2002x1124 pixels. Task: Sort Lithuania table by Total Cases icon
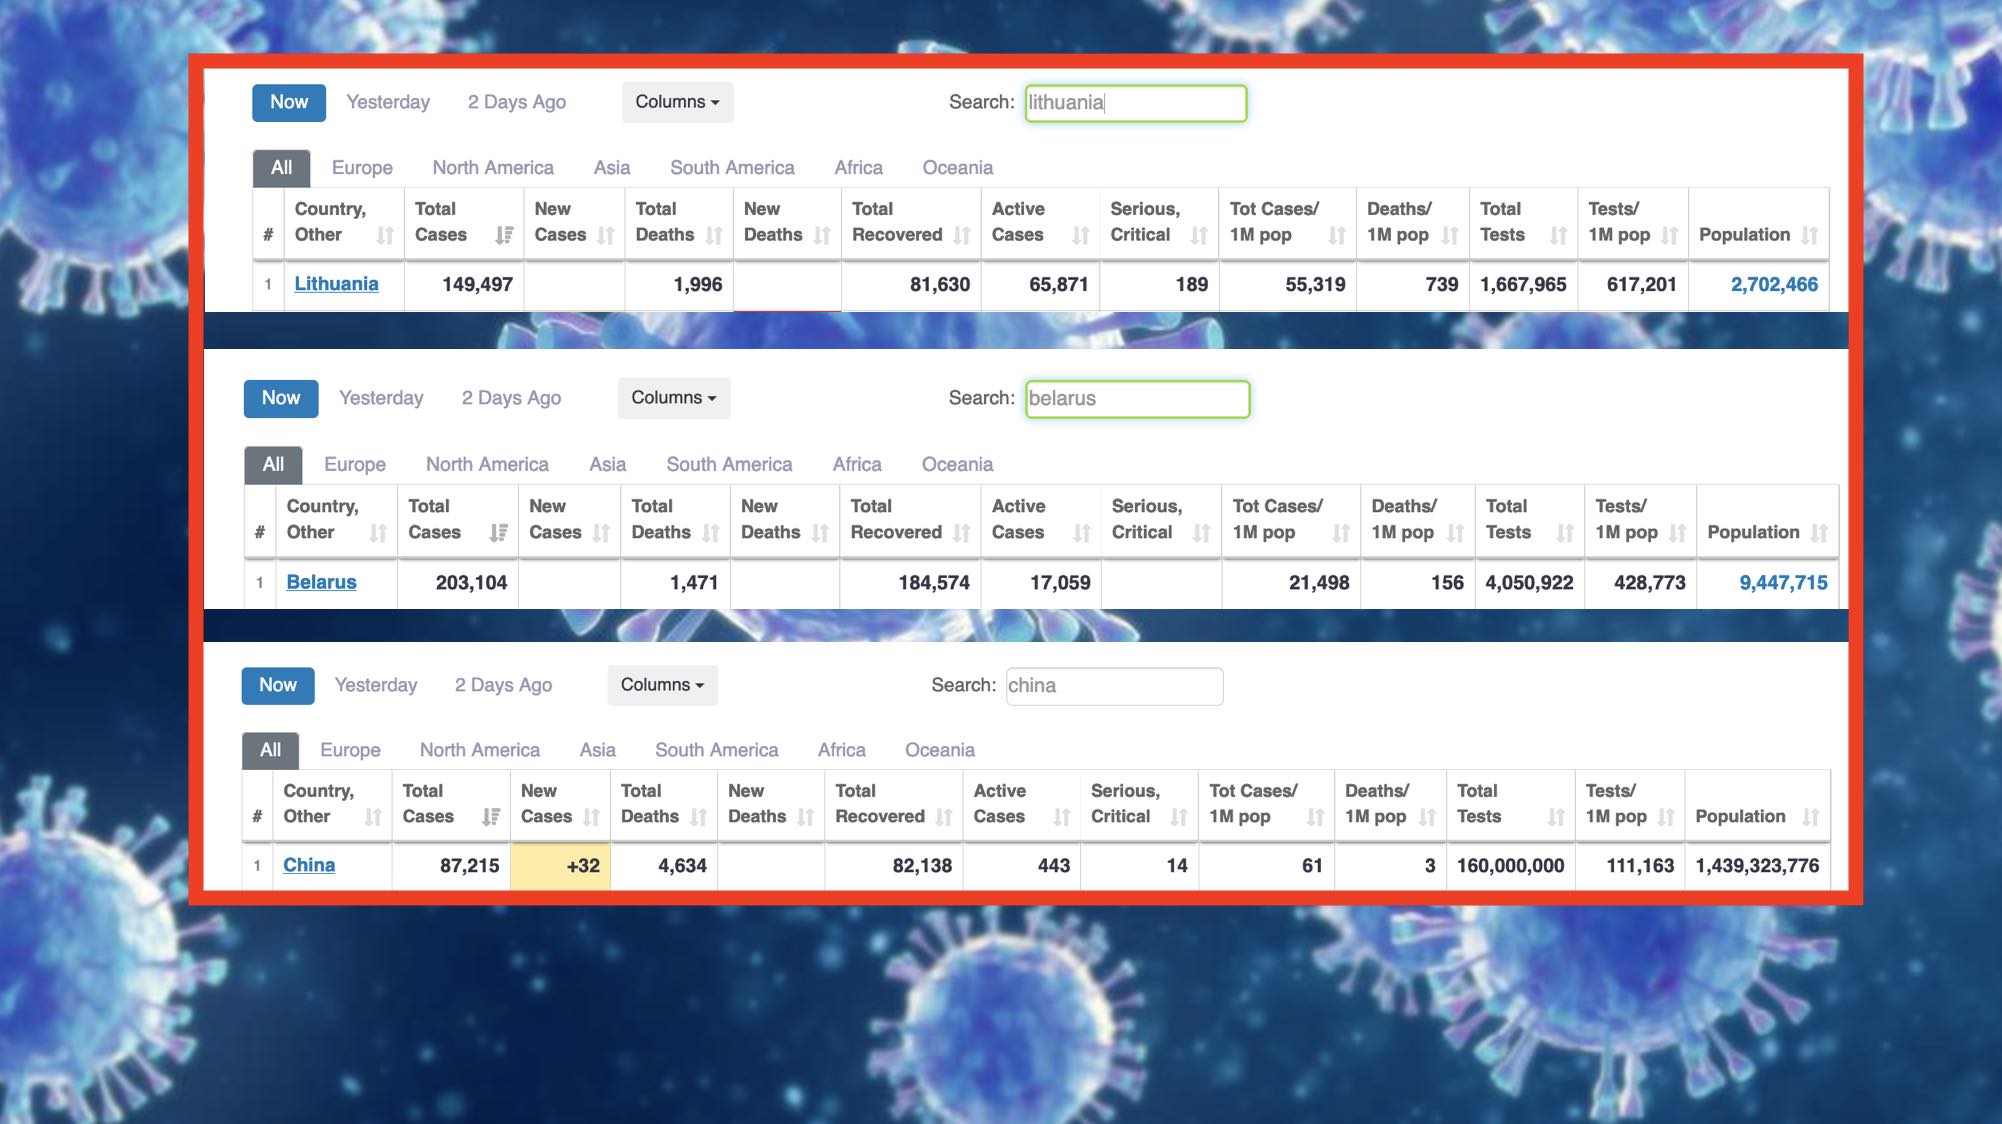click(504, 235)
